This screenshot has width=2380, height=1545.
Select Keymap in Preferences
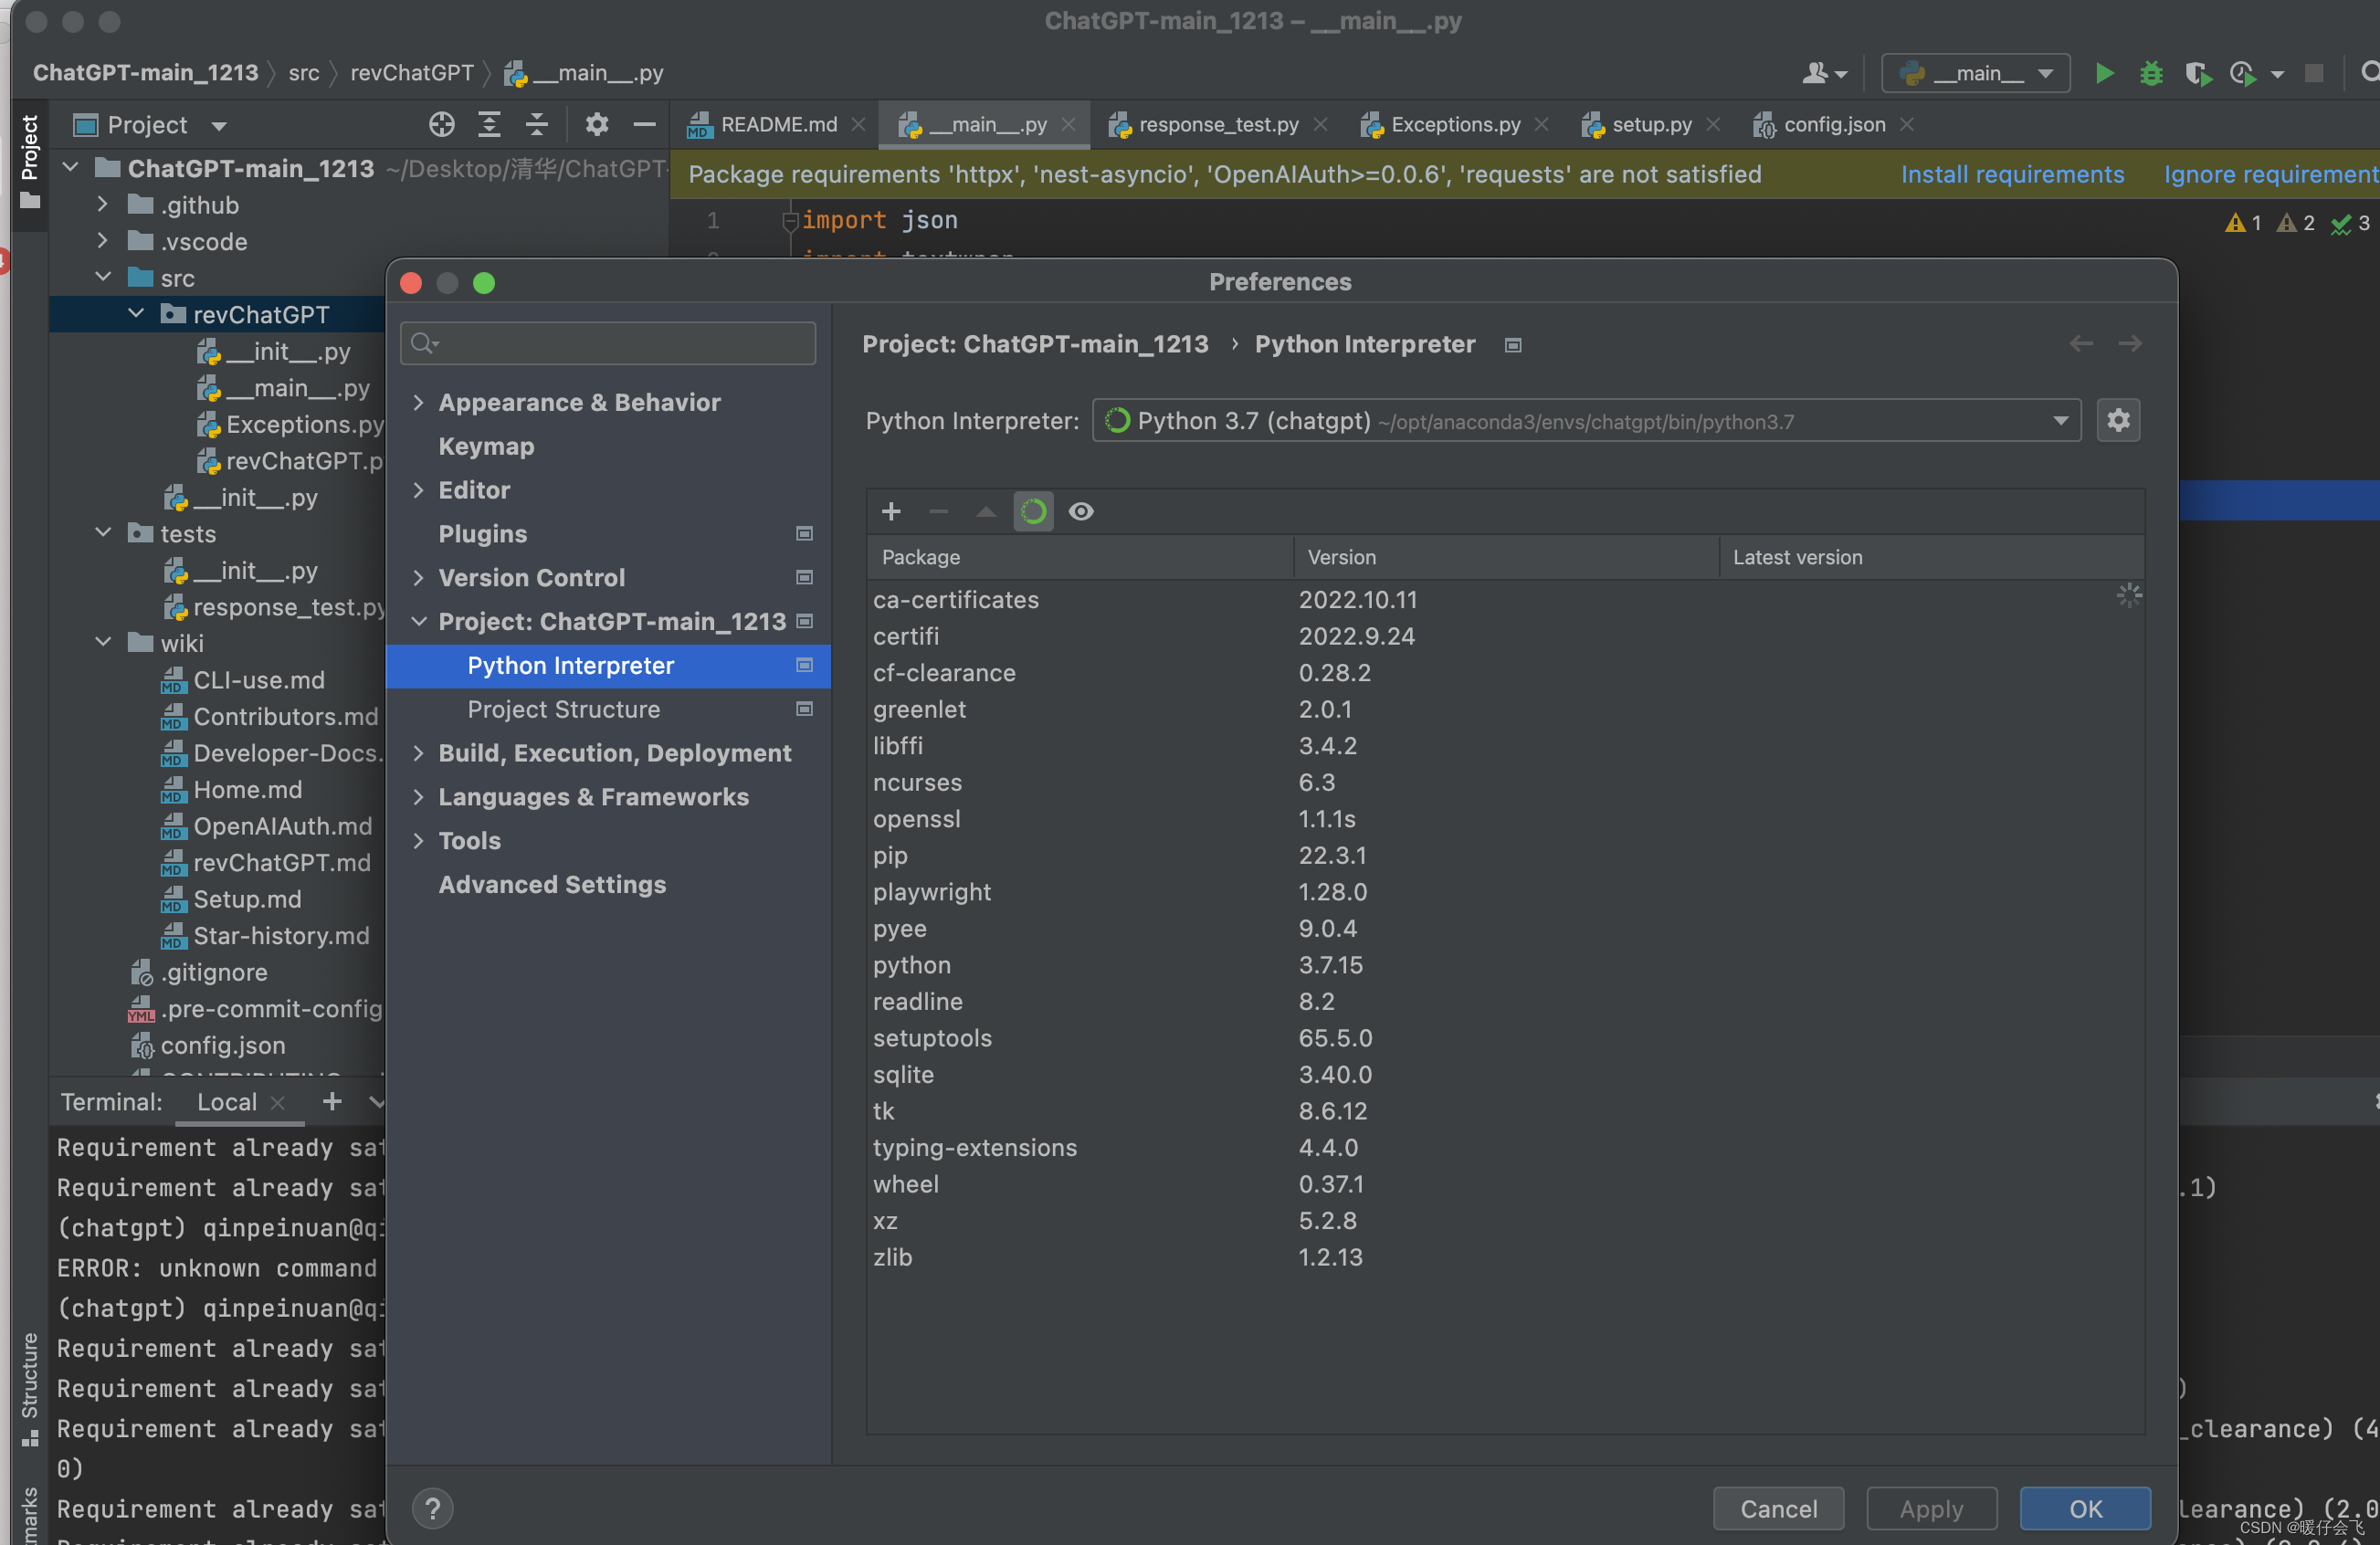[486, 446]
